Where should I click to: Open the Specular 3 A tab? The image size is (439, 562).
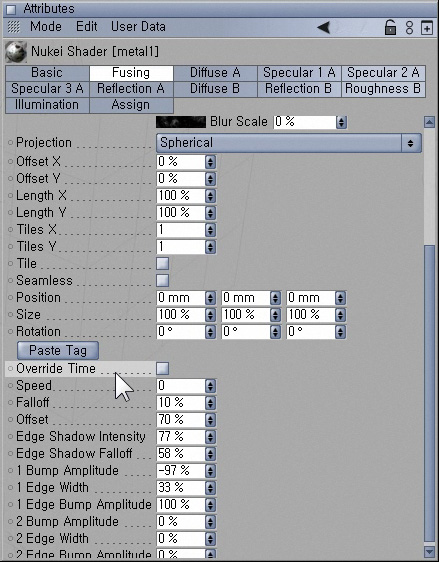[x=47, y=89]
